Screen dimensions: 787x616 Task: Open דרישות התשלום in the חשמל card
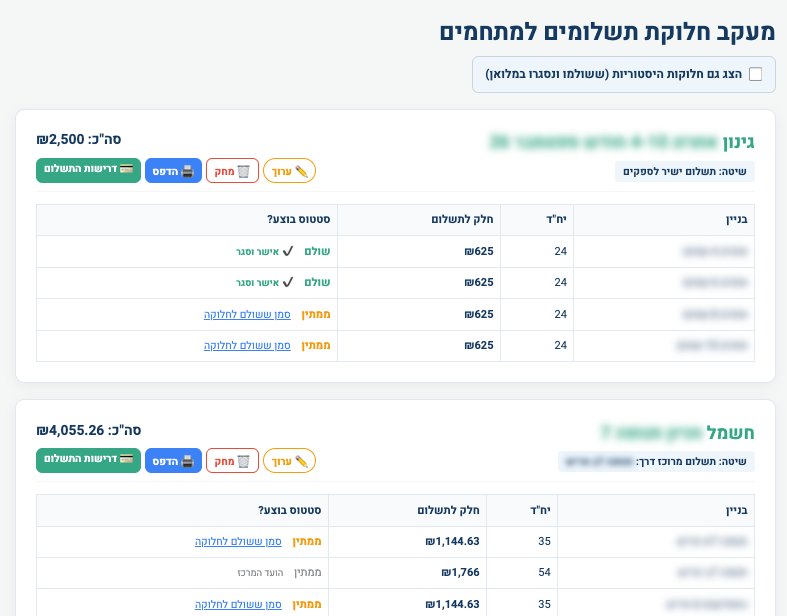pyautogui.click(x=88, y=460)
